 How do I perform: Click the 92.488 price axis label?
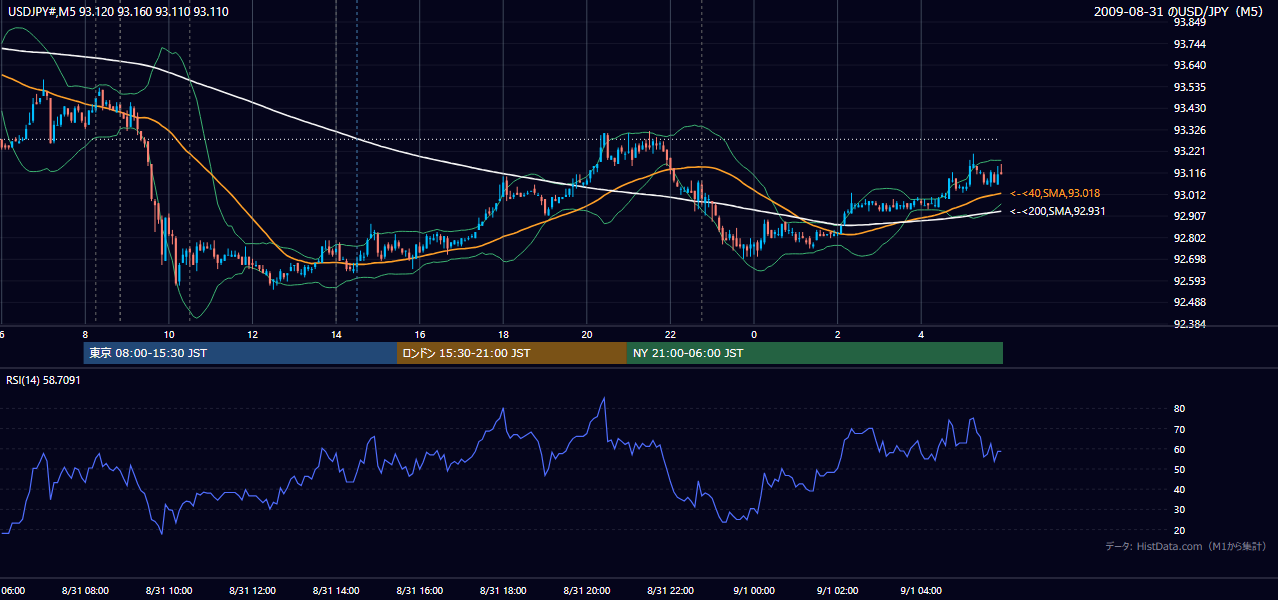click(1189, 302)
